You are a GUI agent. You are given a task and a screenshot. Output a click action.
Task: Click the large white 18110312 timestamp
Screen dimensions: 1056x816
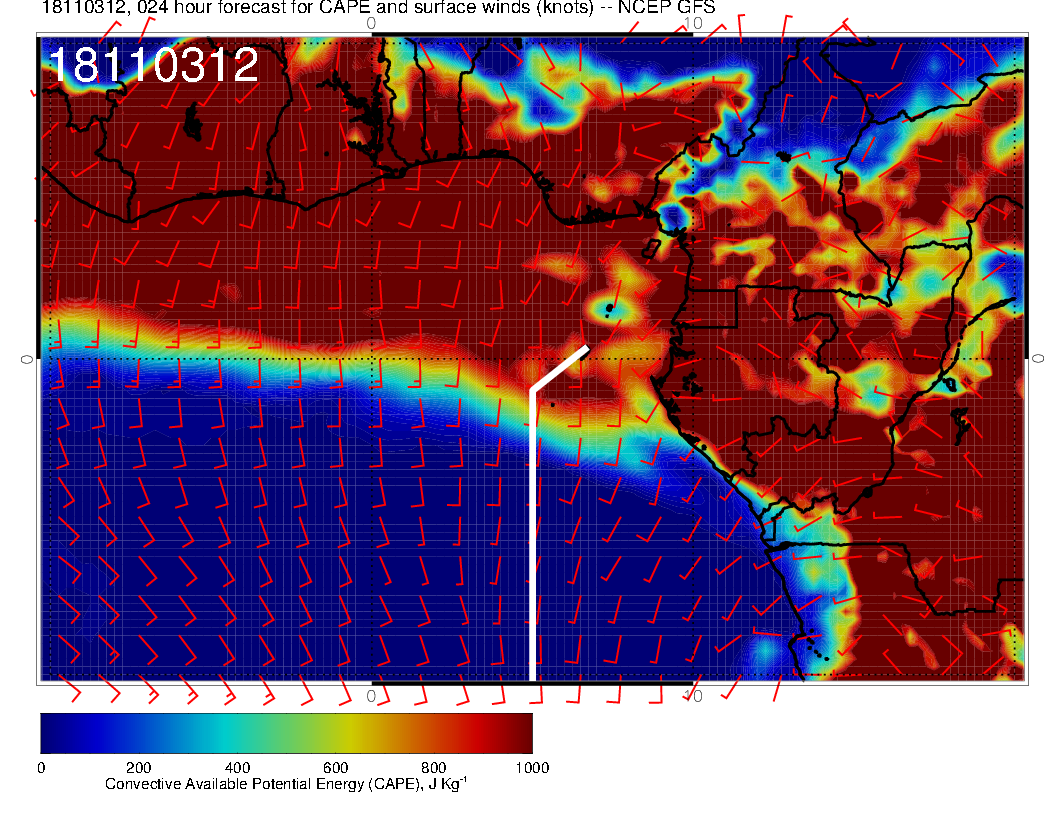point(153,66)
